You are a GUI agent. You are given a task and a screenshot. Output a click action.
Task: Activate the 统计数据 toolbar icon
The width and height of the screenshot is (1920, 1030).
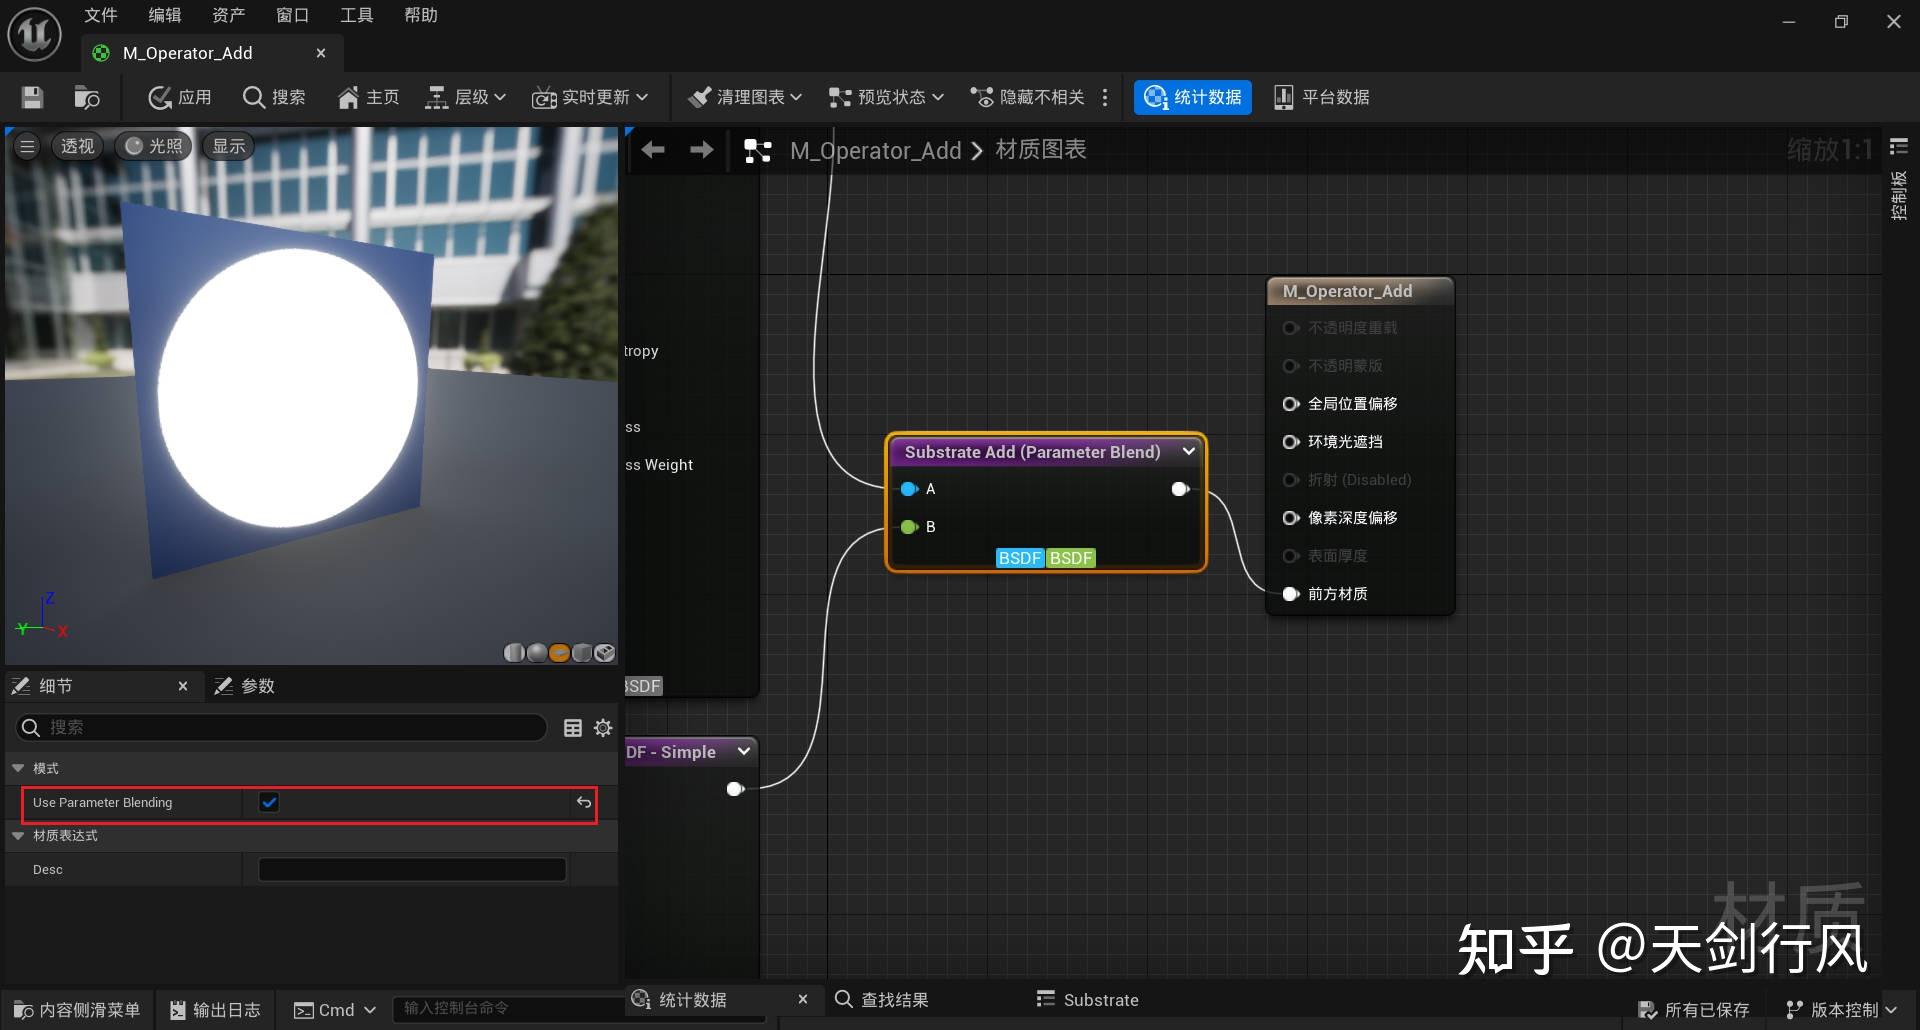1192,97
